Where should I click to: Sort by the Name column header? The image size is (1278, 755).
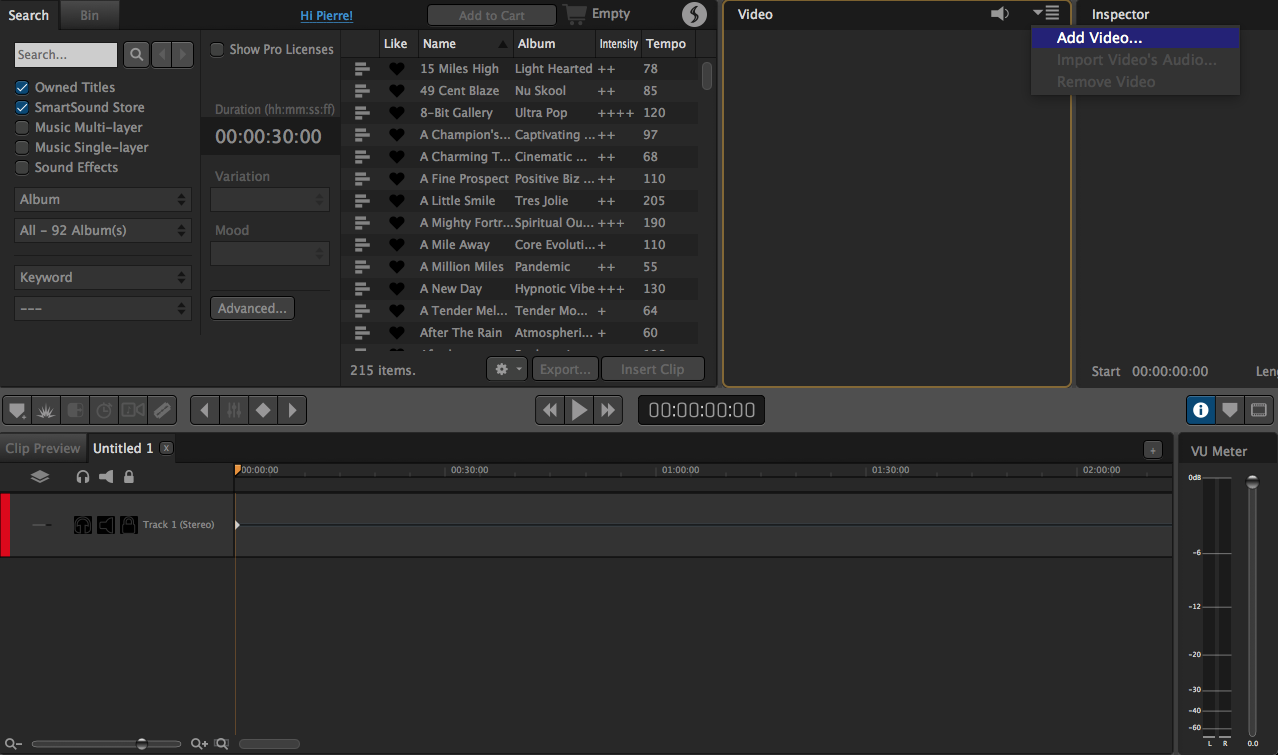point(464,44)
